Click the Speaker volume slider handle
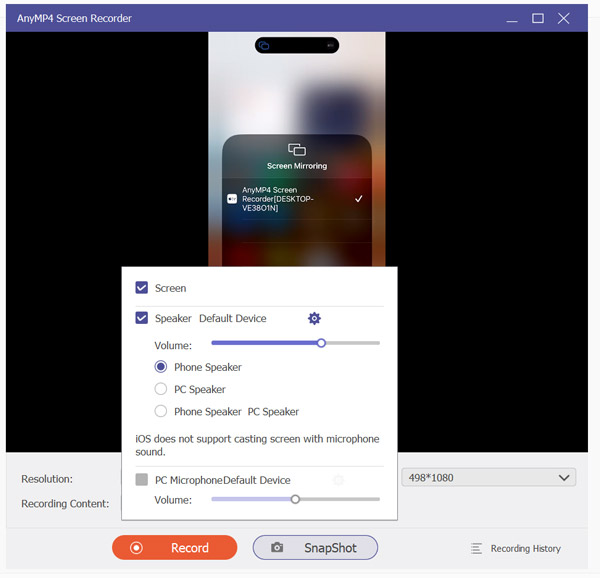The image size is (600, 578). click(321, 343)
